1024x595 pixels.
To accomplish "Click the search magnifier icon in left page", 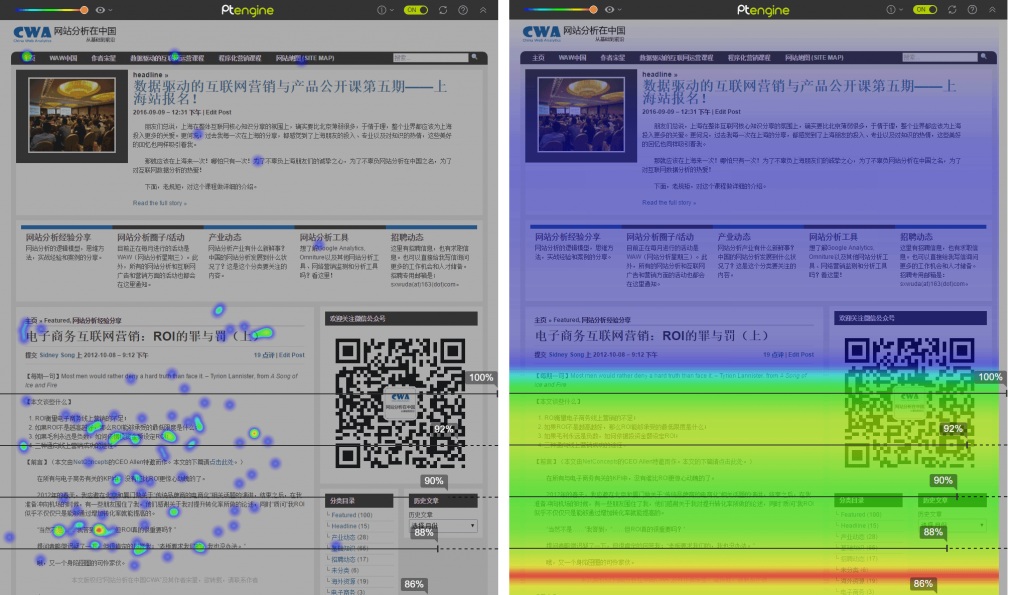I will (x=475, y=57).
